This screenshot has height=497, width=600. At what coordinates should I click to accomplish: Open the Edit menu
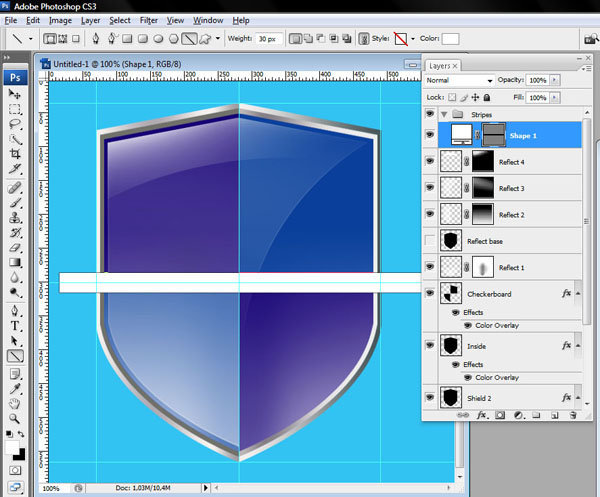33,21
